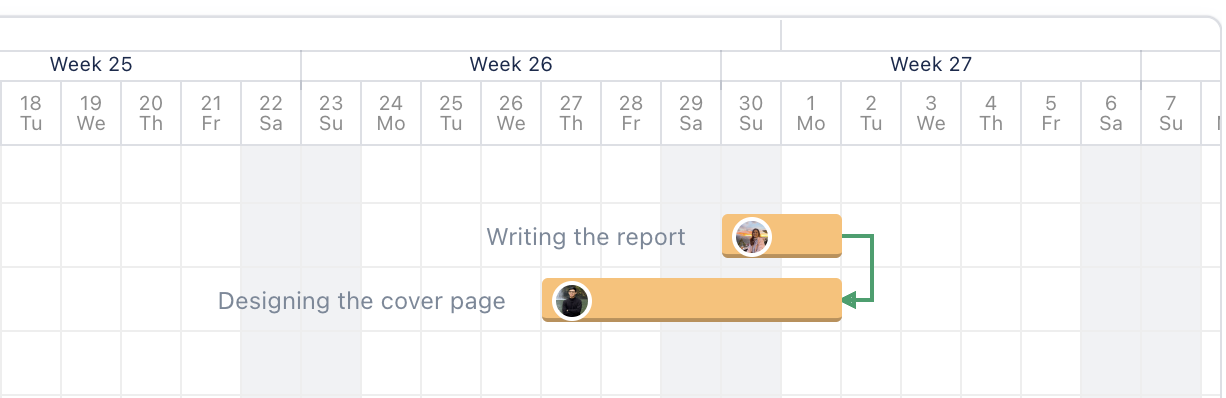Select the 24 Mo date column header
Image resolution: width=1226 pixels, height=398 pixels.
[x=391, y=113]
